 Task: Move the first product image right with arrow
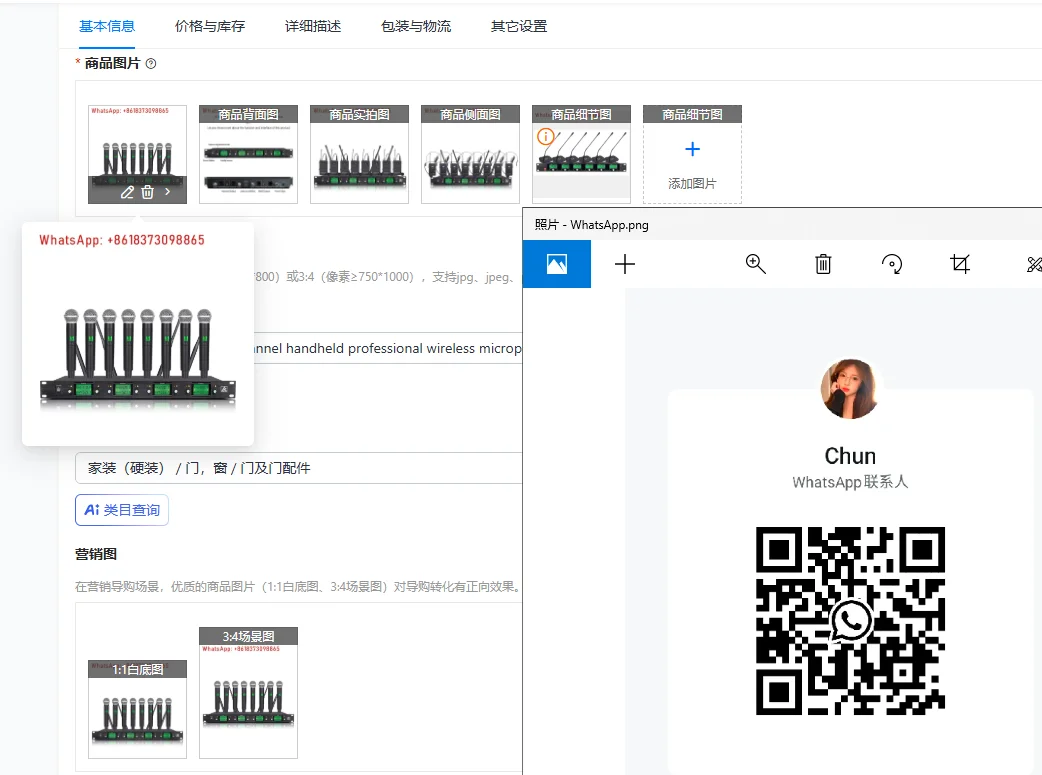(x=167, y=192)
